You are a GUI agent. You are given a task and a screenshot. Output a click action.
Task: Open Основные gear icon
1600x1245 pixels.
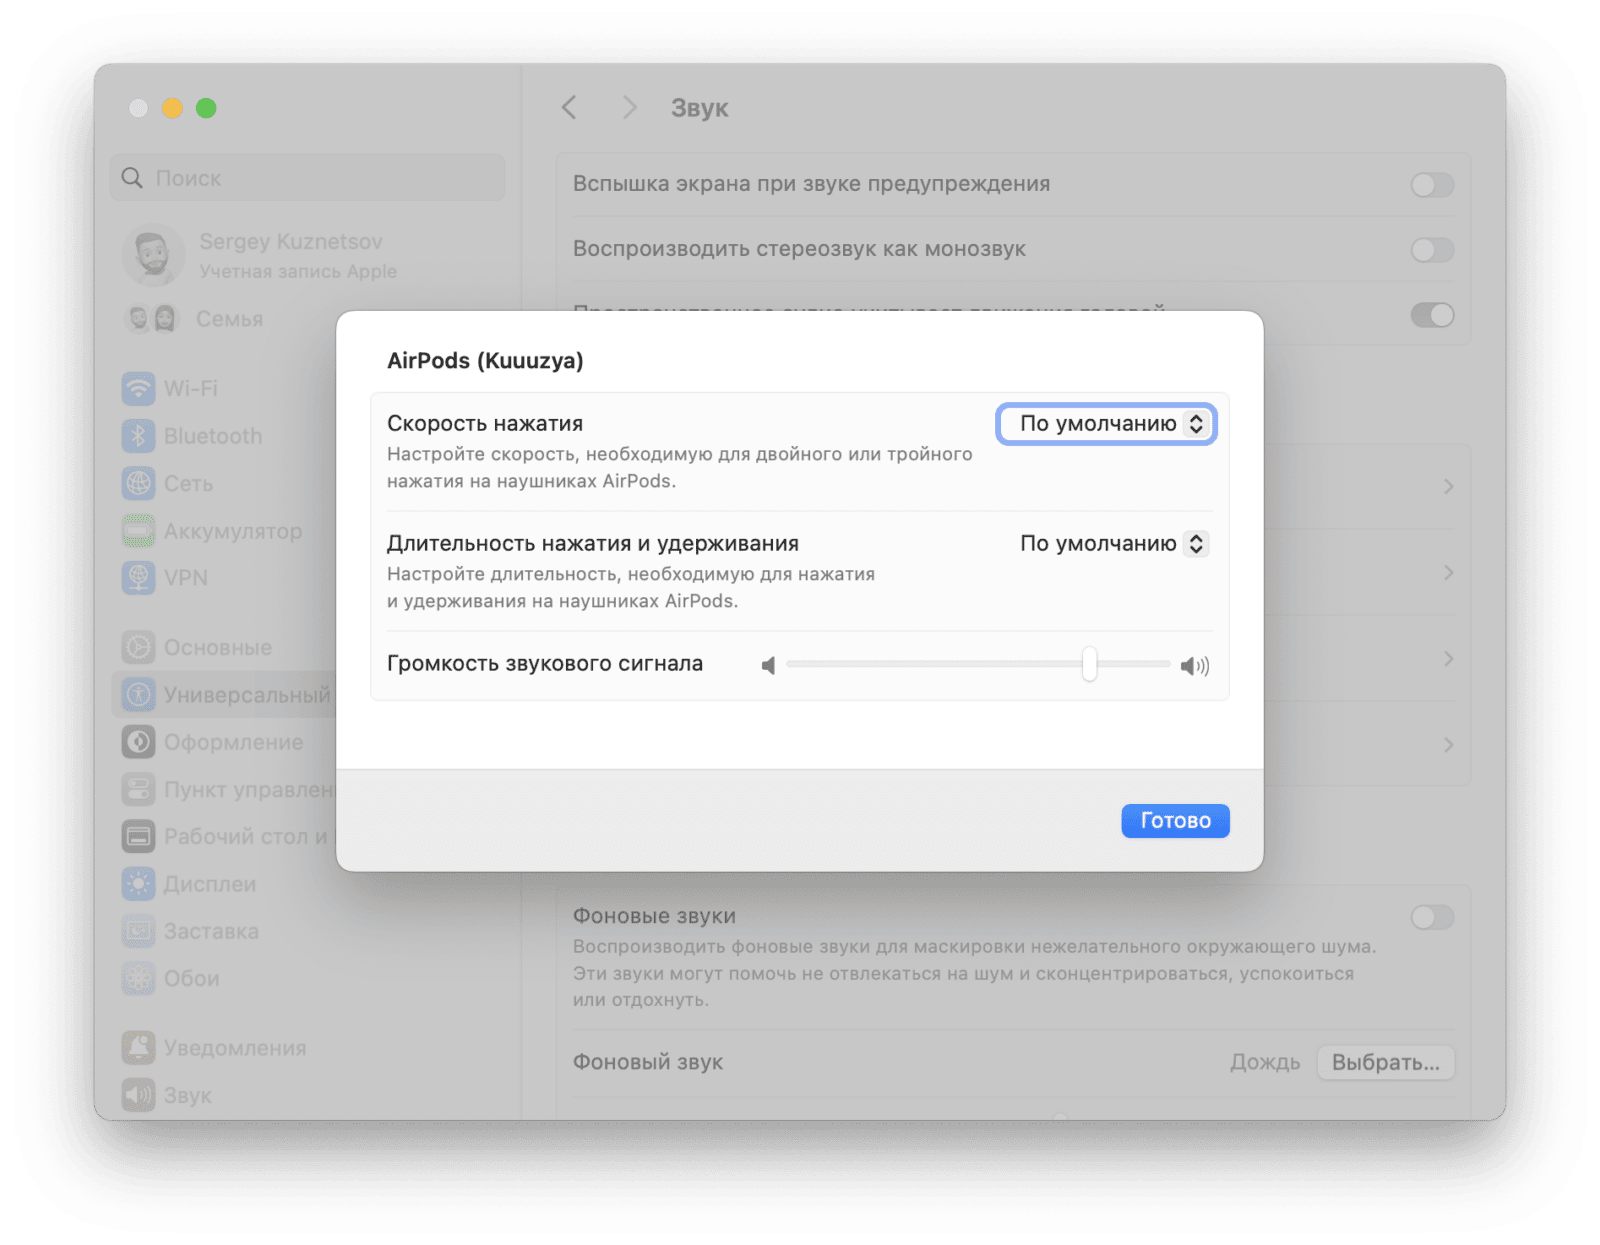(138, 647)
